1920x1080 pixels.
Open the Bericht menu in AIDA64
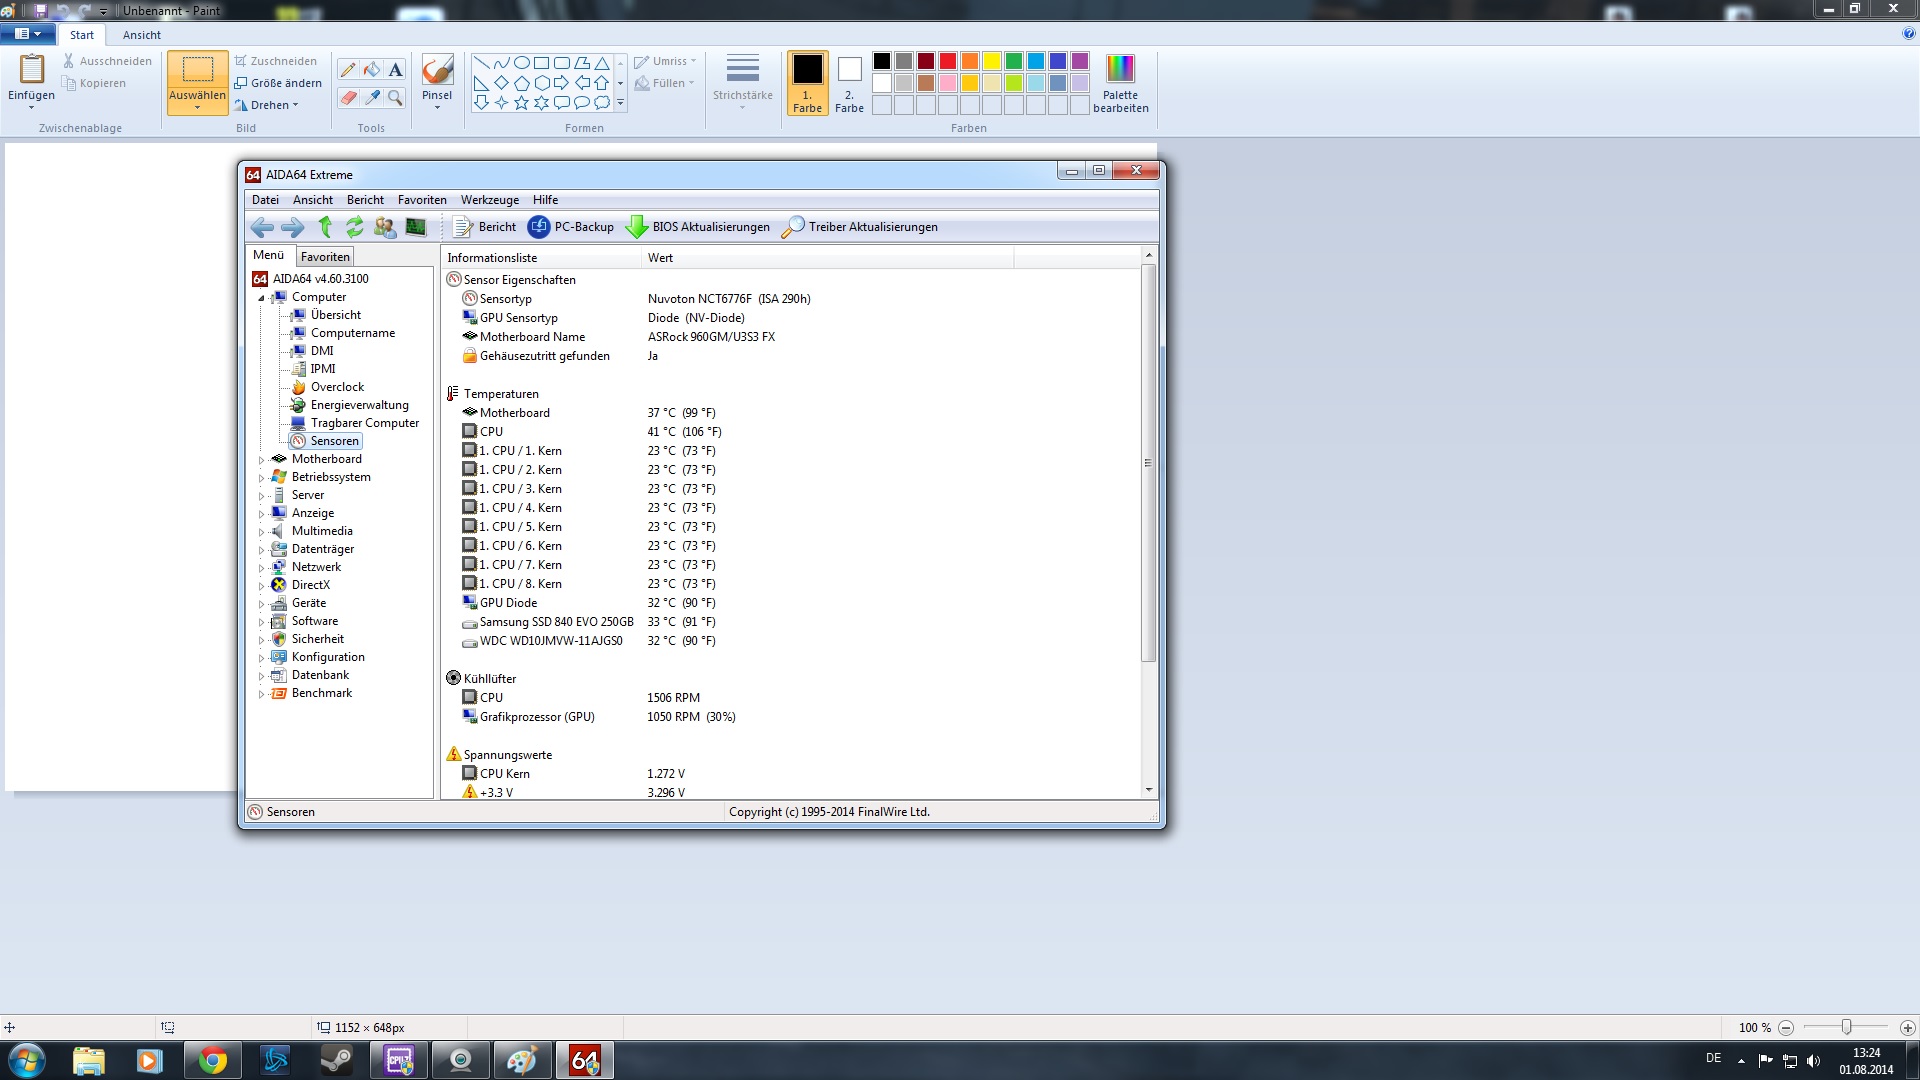click(365, 200)
